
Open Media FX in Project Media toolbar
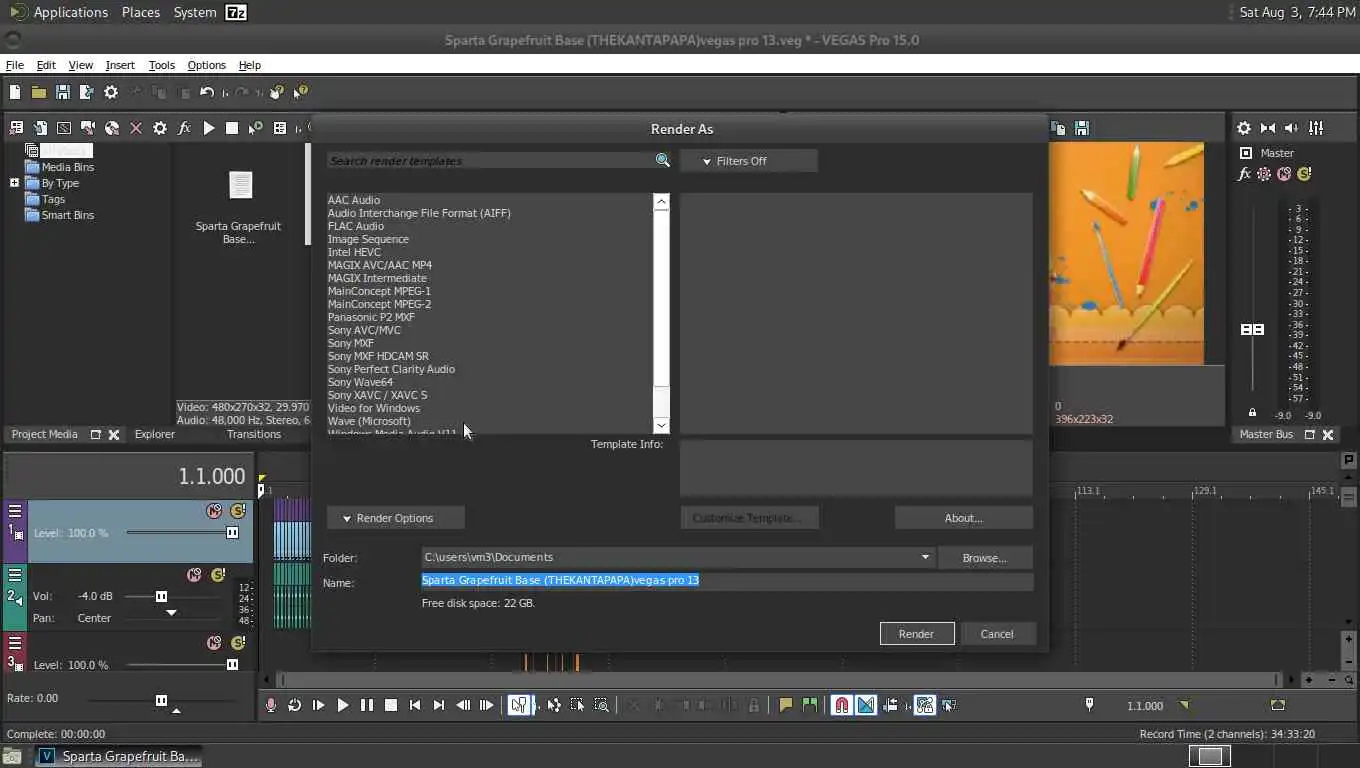[184, 128]
